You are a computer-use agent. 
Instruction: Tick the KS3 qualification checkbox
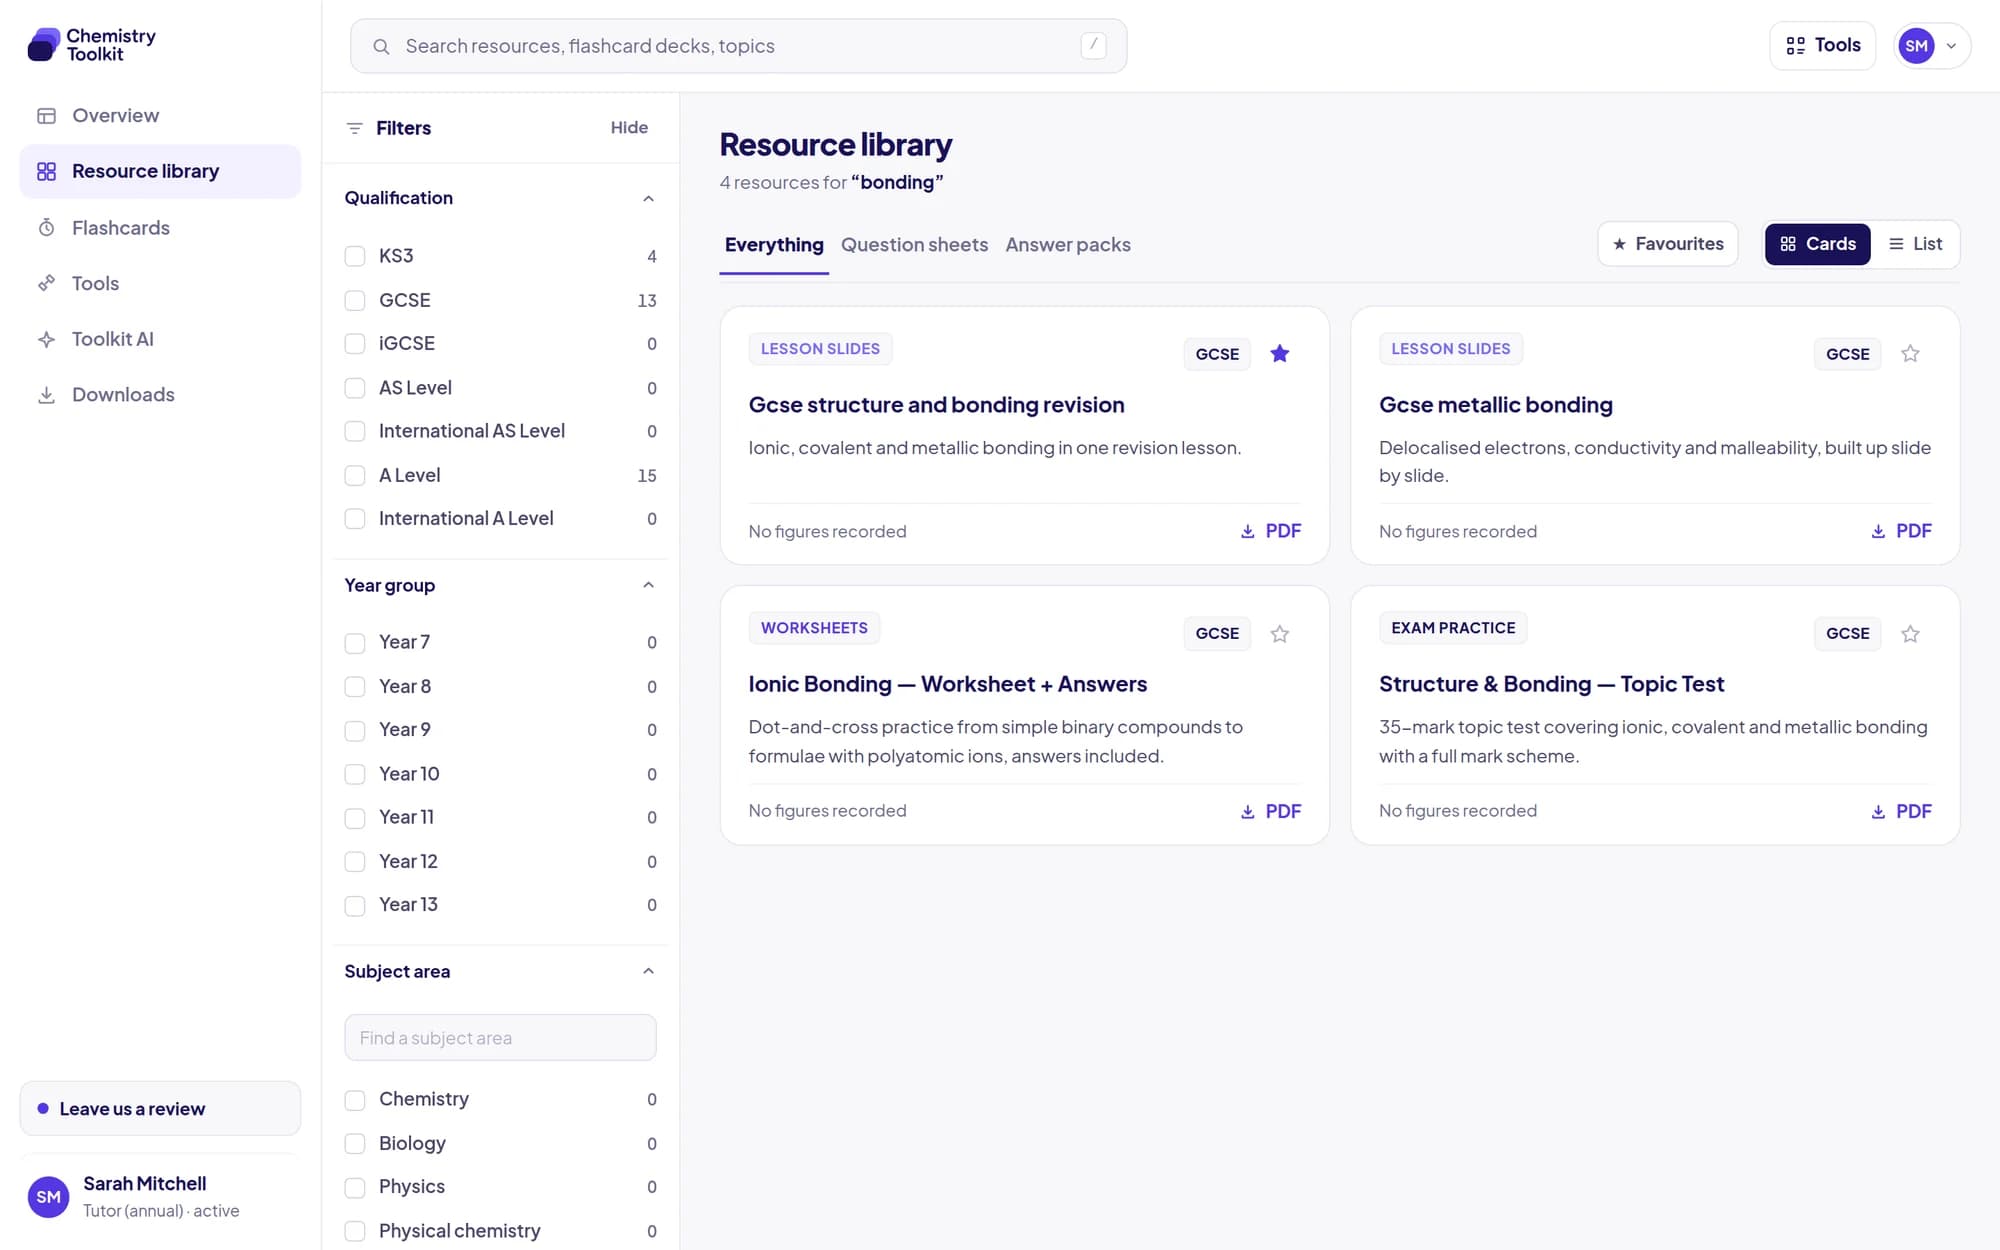[x=355, y=256]
